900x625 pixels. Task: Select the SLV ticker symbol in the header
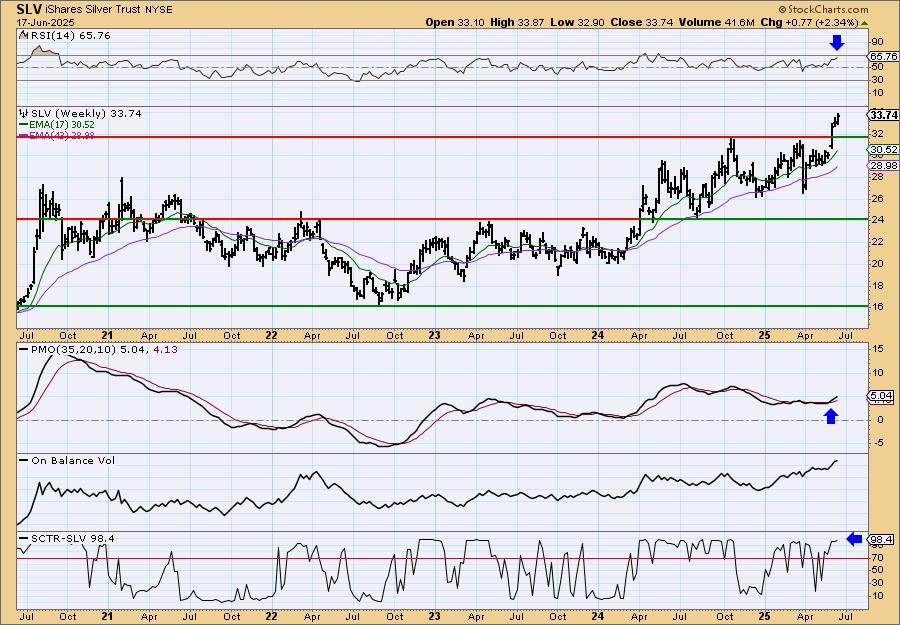tap(28, 9)
